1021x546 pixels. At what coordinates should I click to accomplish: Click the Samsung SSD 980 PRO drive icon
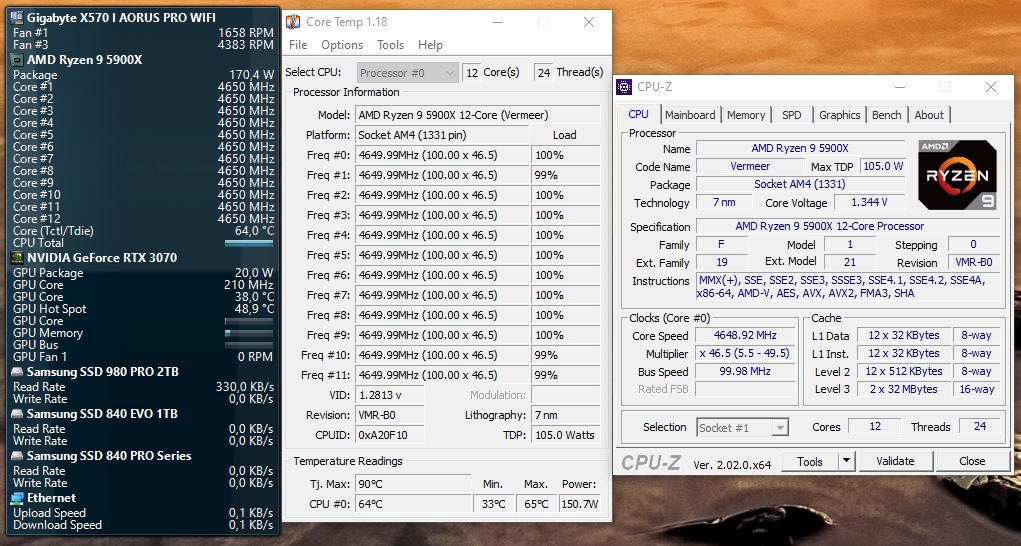click(18, 372)
